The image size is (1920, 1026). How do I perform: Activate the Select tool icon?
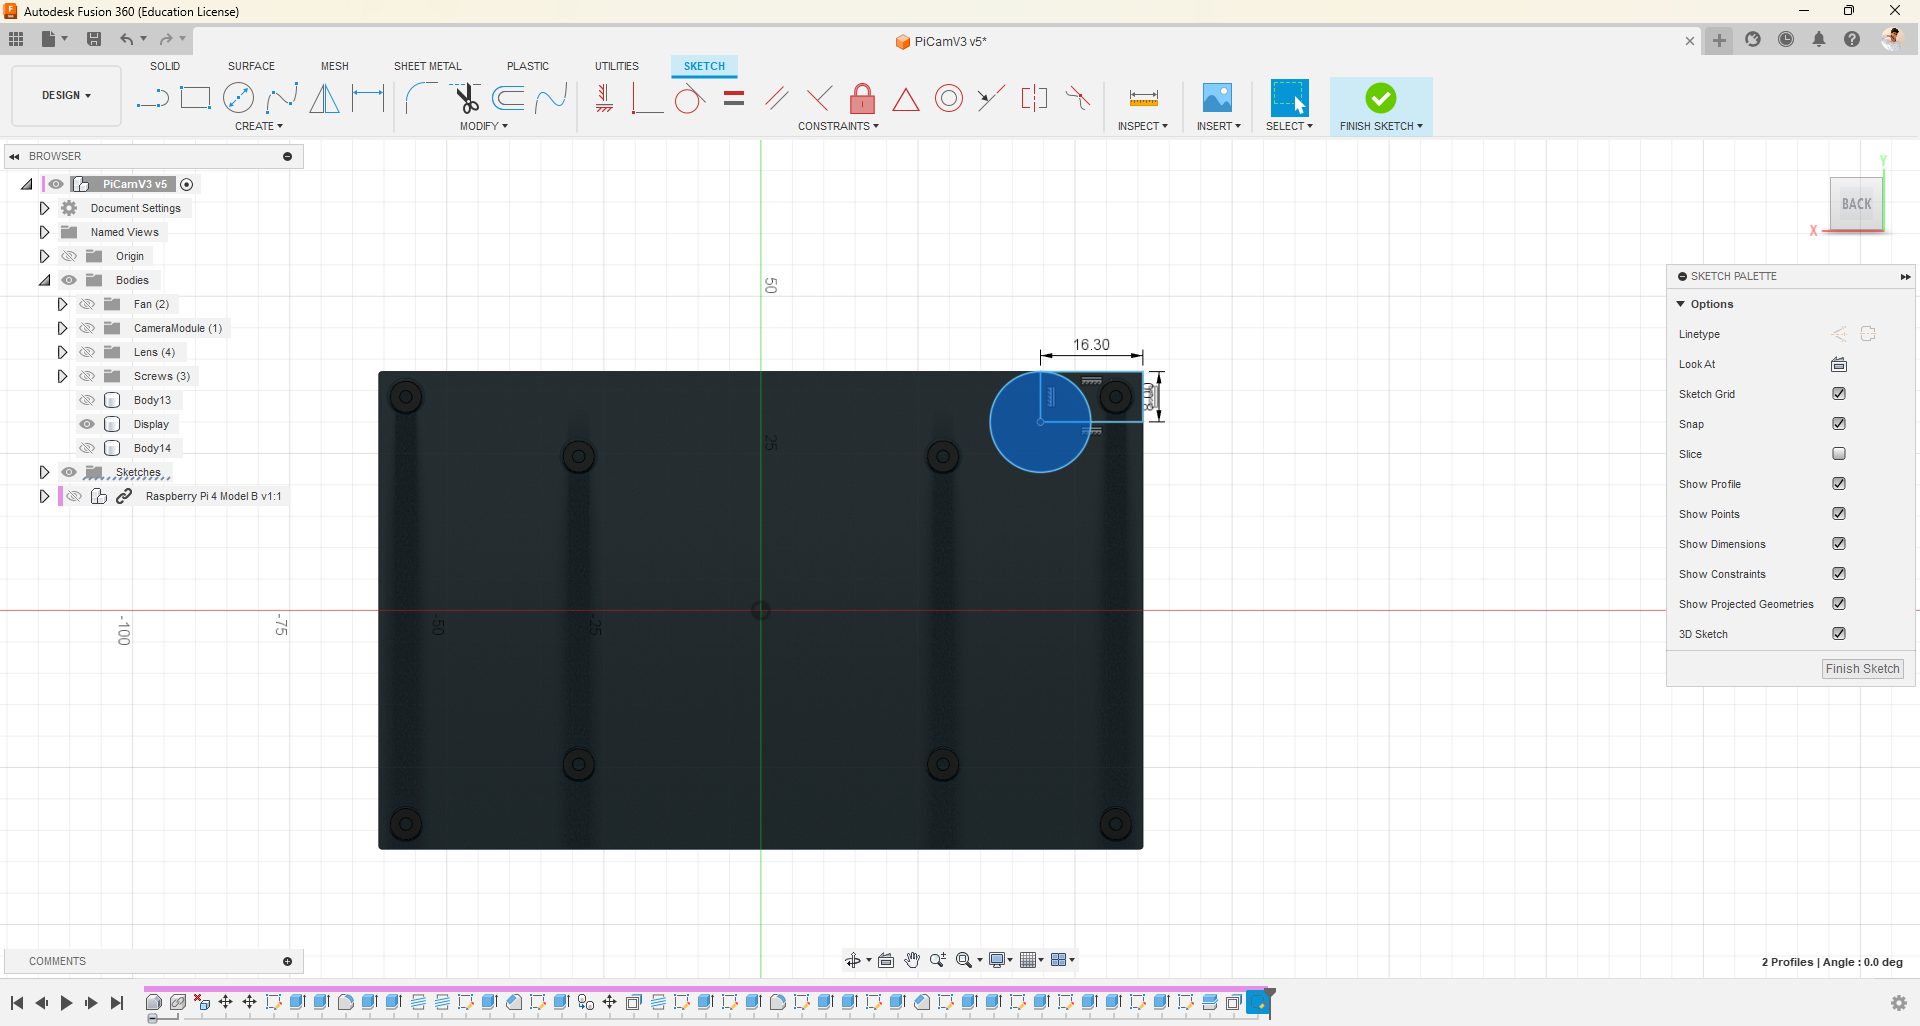click(x=1289, y=98)
